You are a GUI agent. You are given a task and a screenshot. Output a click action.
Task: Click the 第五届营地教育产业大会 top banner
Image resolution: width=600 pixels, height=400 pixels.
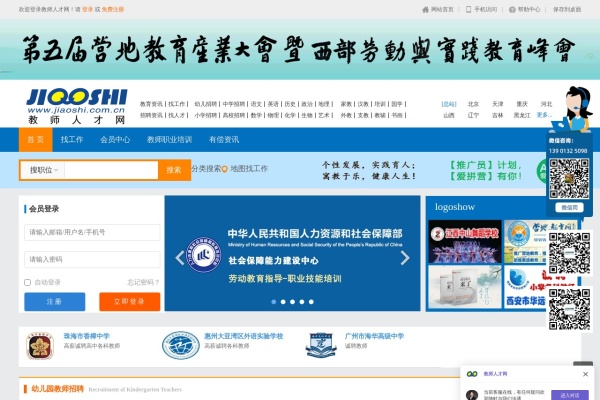pyautogui.click(x=300, y=49)
